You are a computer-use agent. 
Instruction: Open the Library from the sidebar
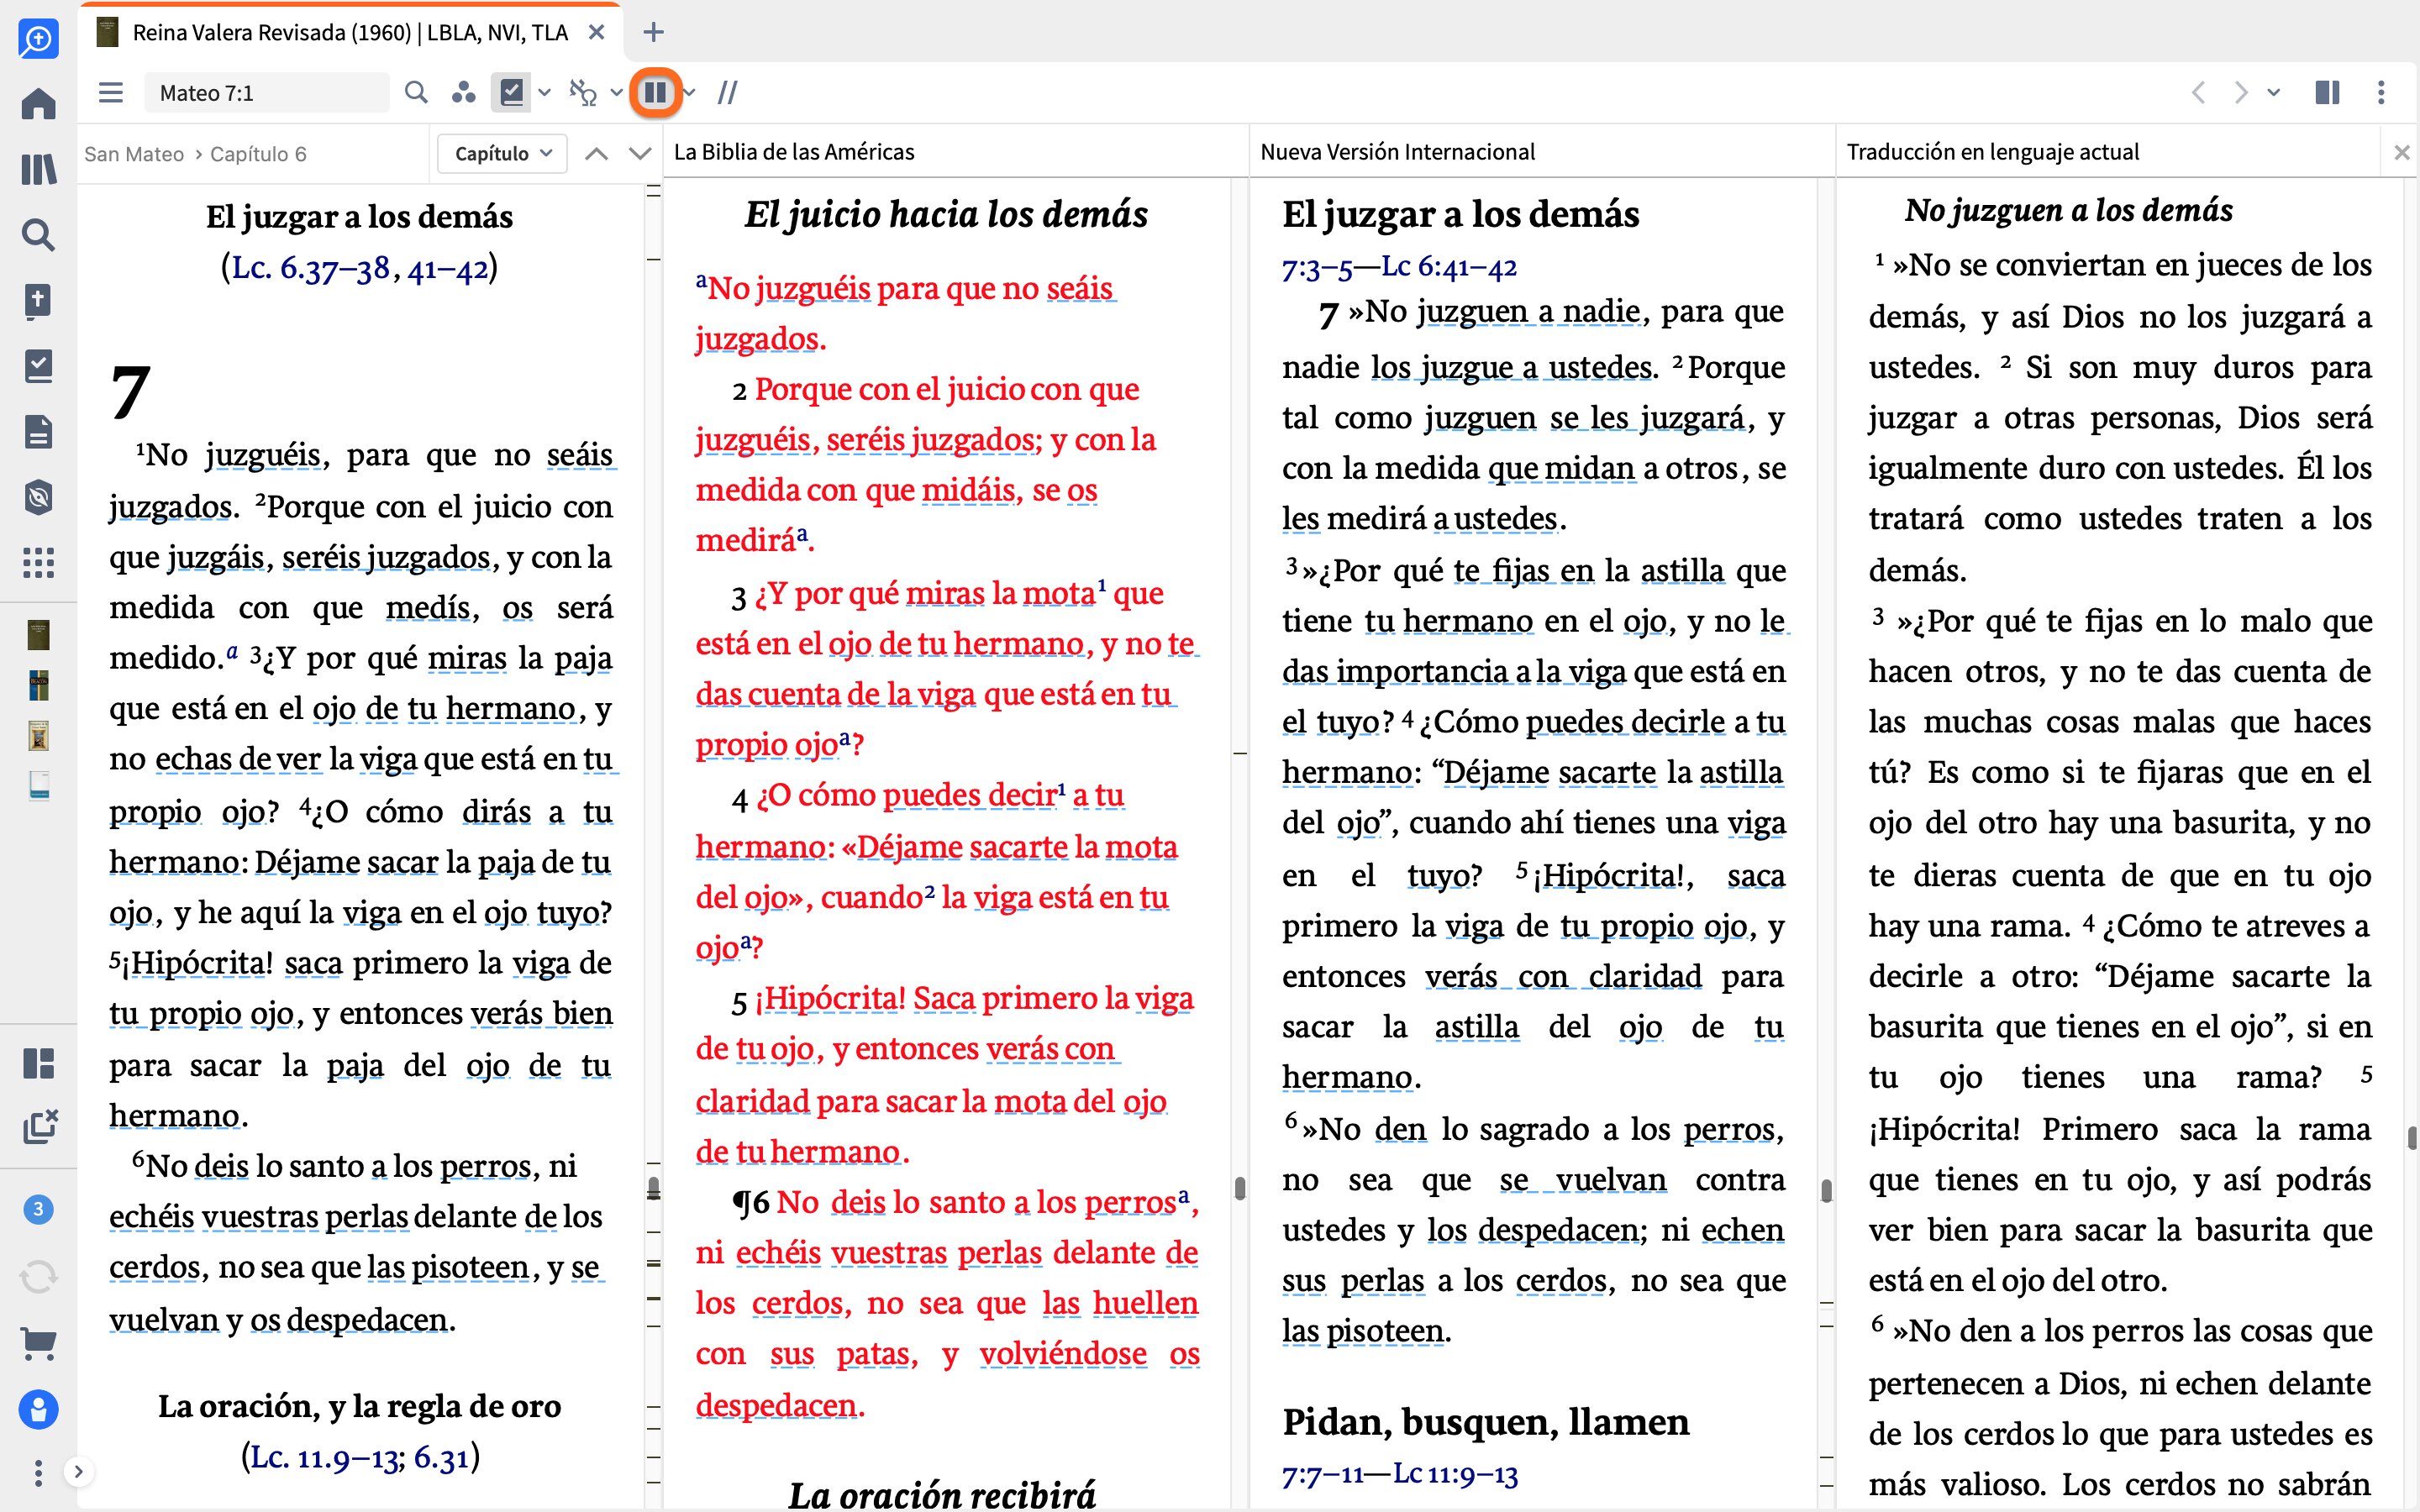coord(38,168)
